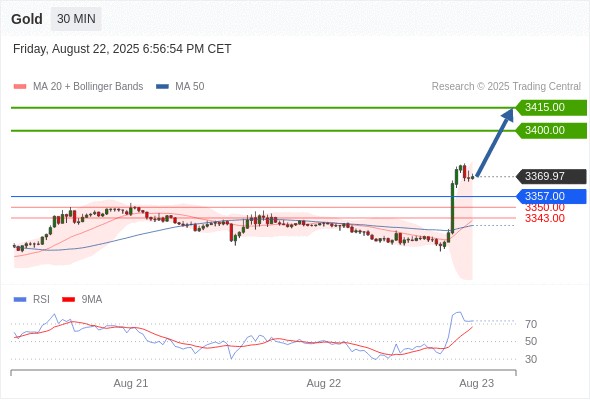Click the Aug 23 date axis label
This screenshot has height=400, width=590.
pyautogui.click(x=477, y=383)
